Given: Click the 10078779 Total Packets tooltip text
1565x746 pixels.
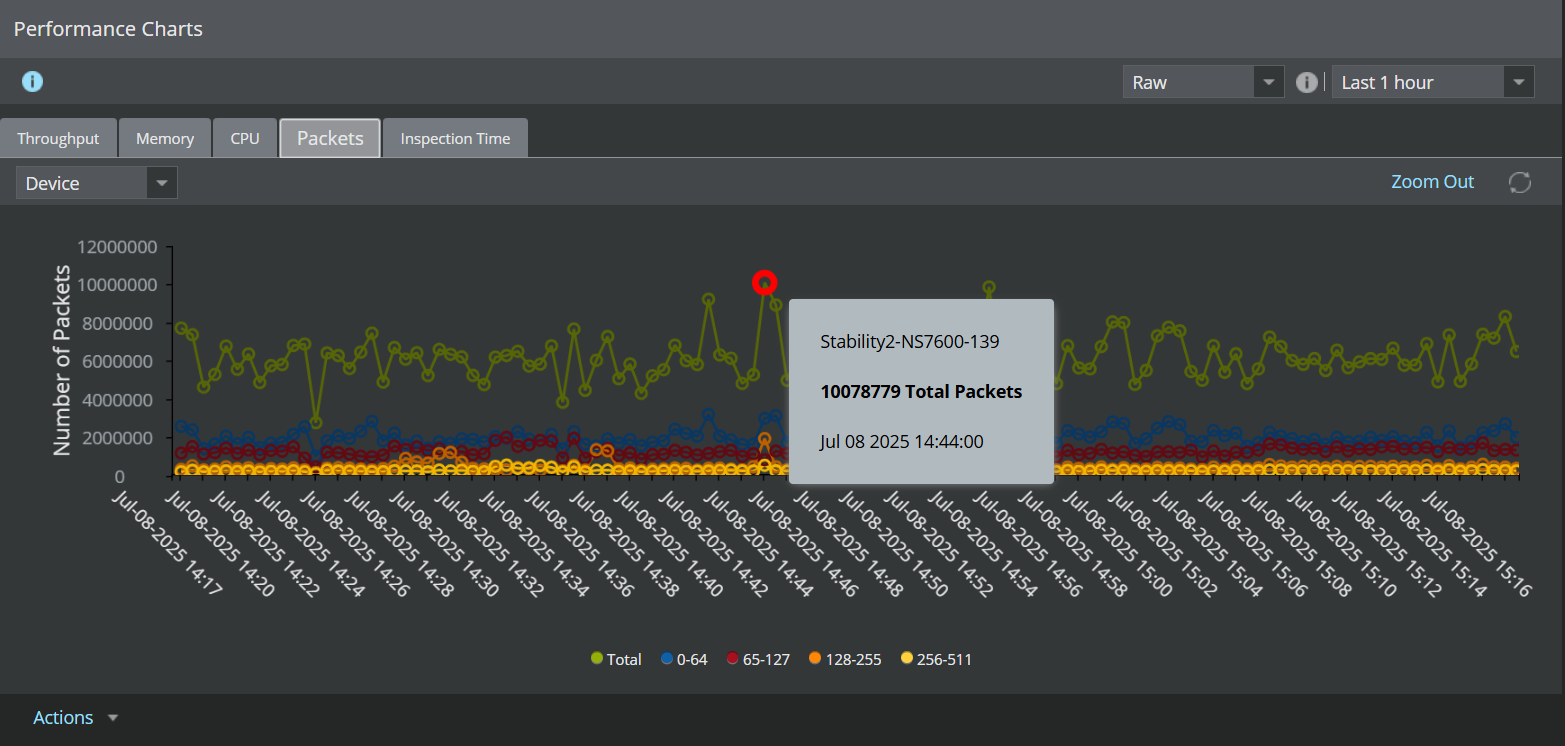Looking at the screenshot, I should [921, 392].
